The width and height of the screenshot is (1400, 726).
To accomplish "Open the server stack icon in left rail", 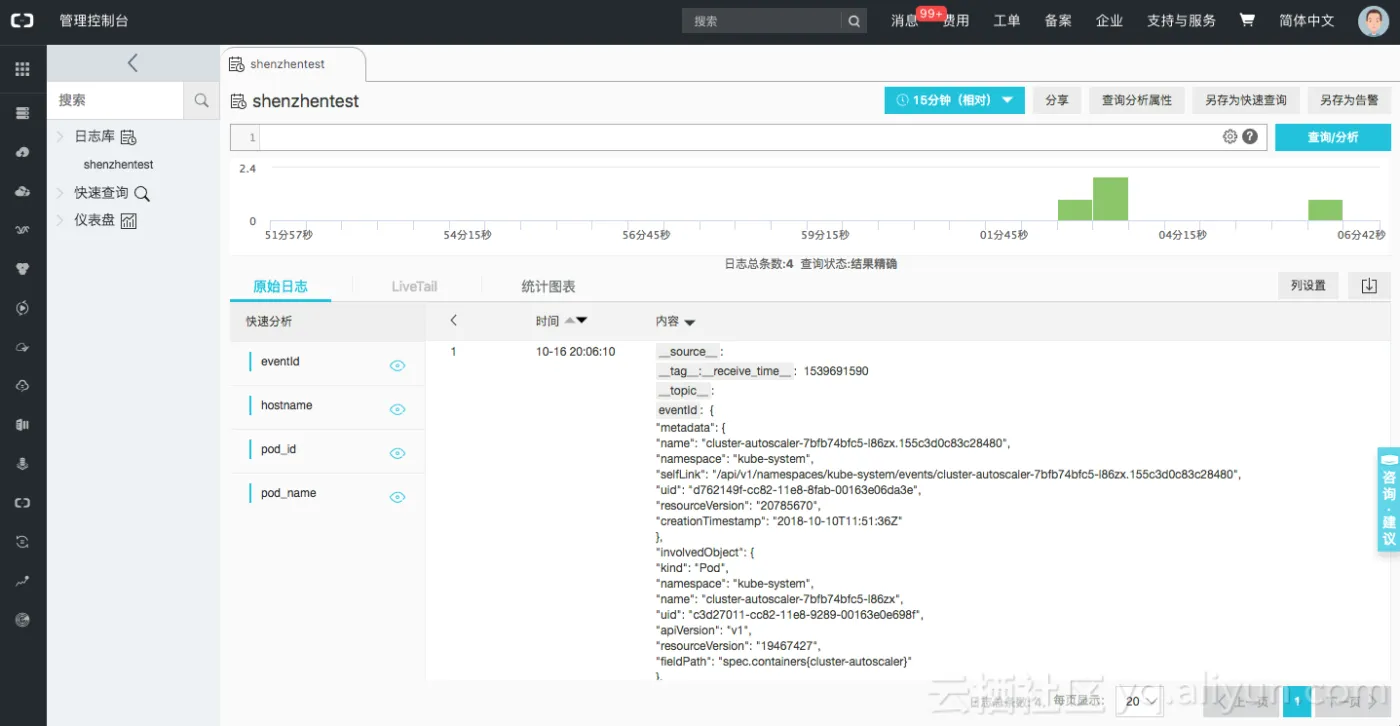I will pos(22,113).
